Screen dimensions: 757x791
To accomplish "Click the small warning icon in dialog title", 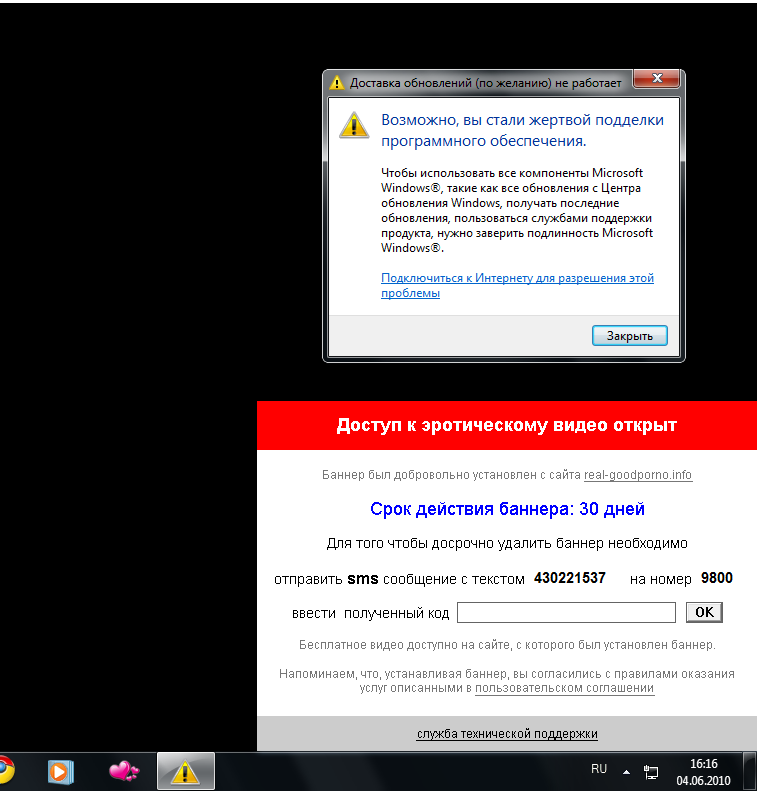I will 337,83.
